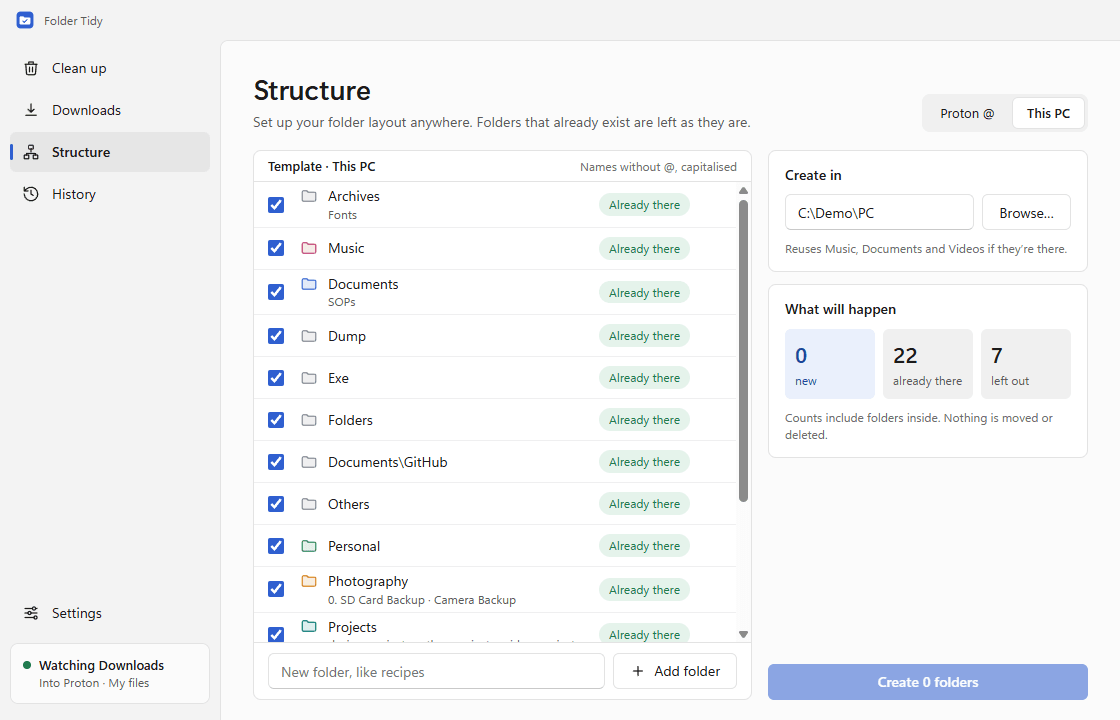This screenshot has height=720, width=1120.
Task: Click the green Watching Downloads status dot
Action: tap(27, 665)
